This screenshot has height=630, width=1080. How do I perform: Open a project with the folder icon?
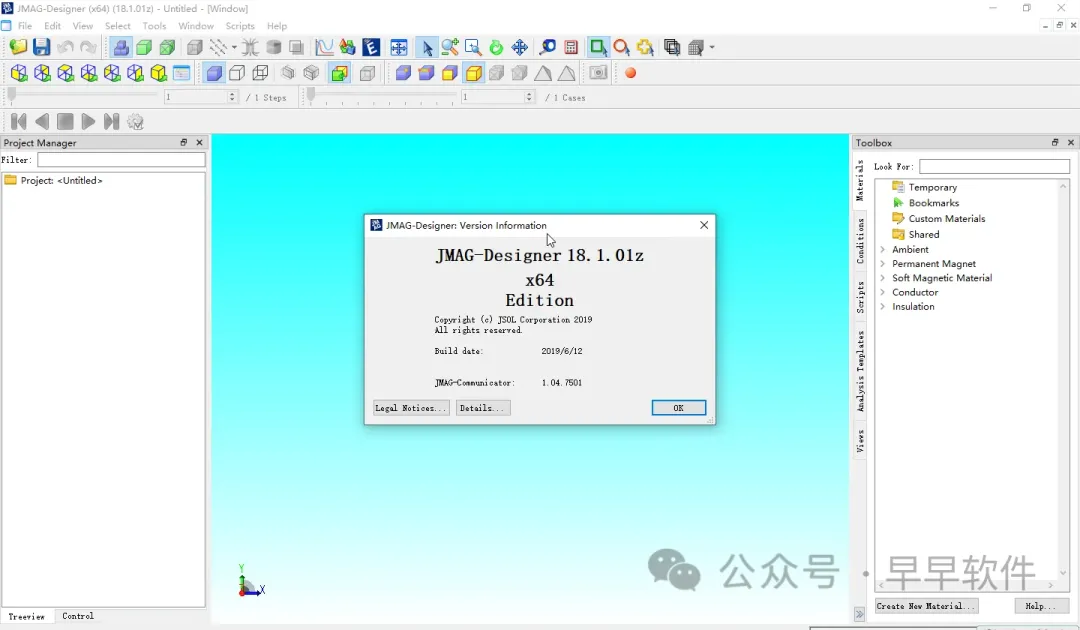pyautogui.click(x=18, y=47)
